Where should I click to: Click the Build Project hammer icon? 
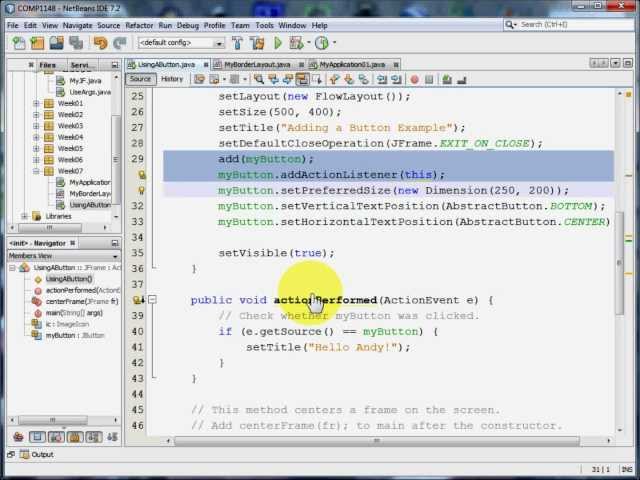coord(237,43)
